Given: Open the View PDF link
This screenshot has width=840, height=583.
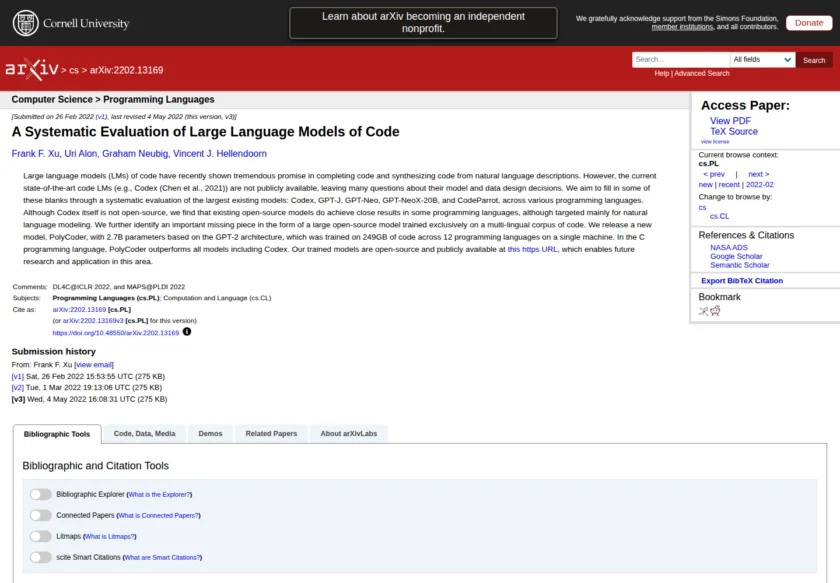Looking at the screenshot, I should click(730, 121).
